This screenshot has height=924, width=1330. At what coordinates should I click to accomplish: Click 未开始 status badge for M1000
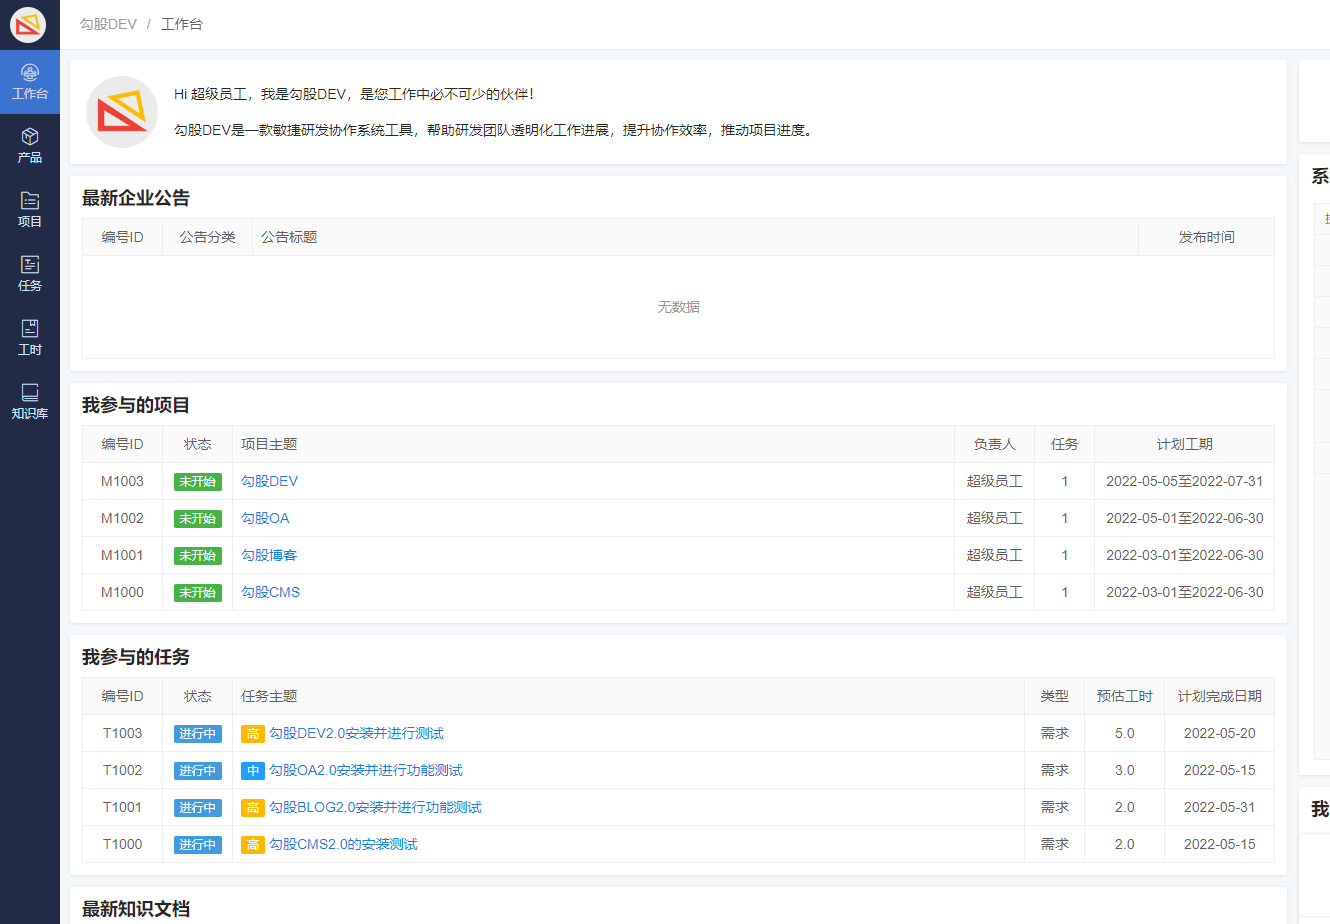pos(198,592)
